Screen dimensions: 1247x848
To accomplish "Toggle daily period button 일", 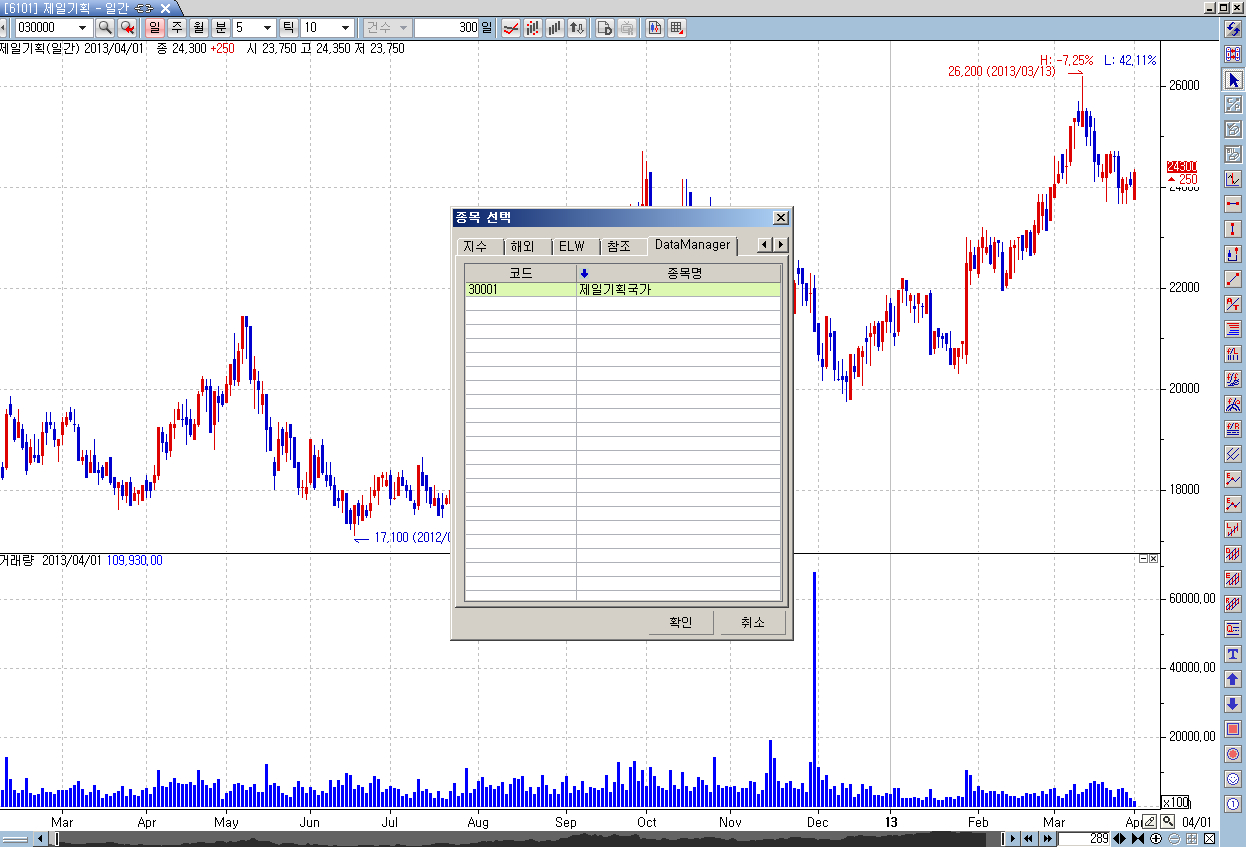I will 155,28.
